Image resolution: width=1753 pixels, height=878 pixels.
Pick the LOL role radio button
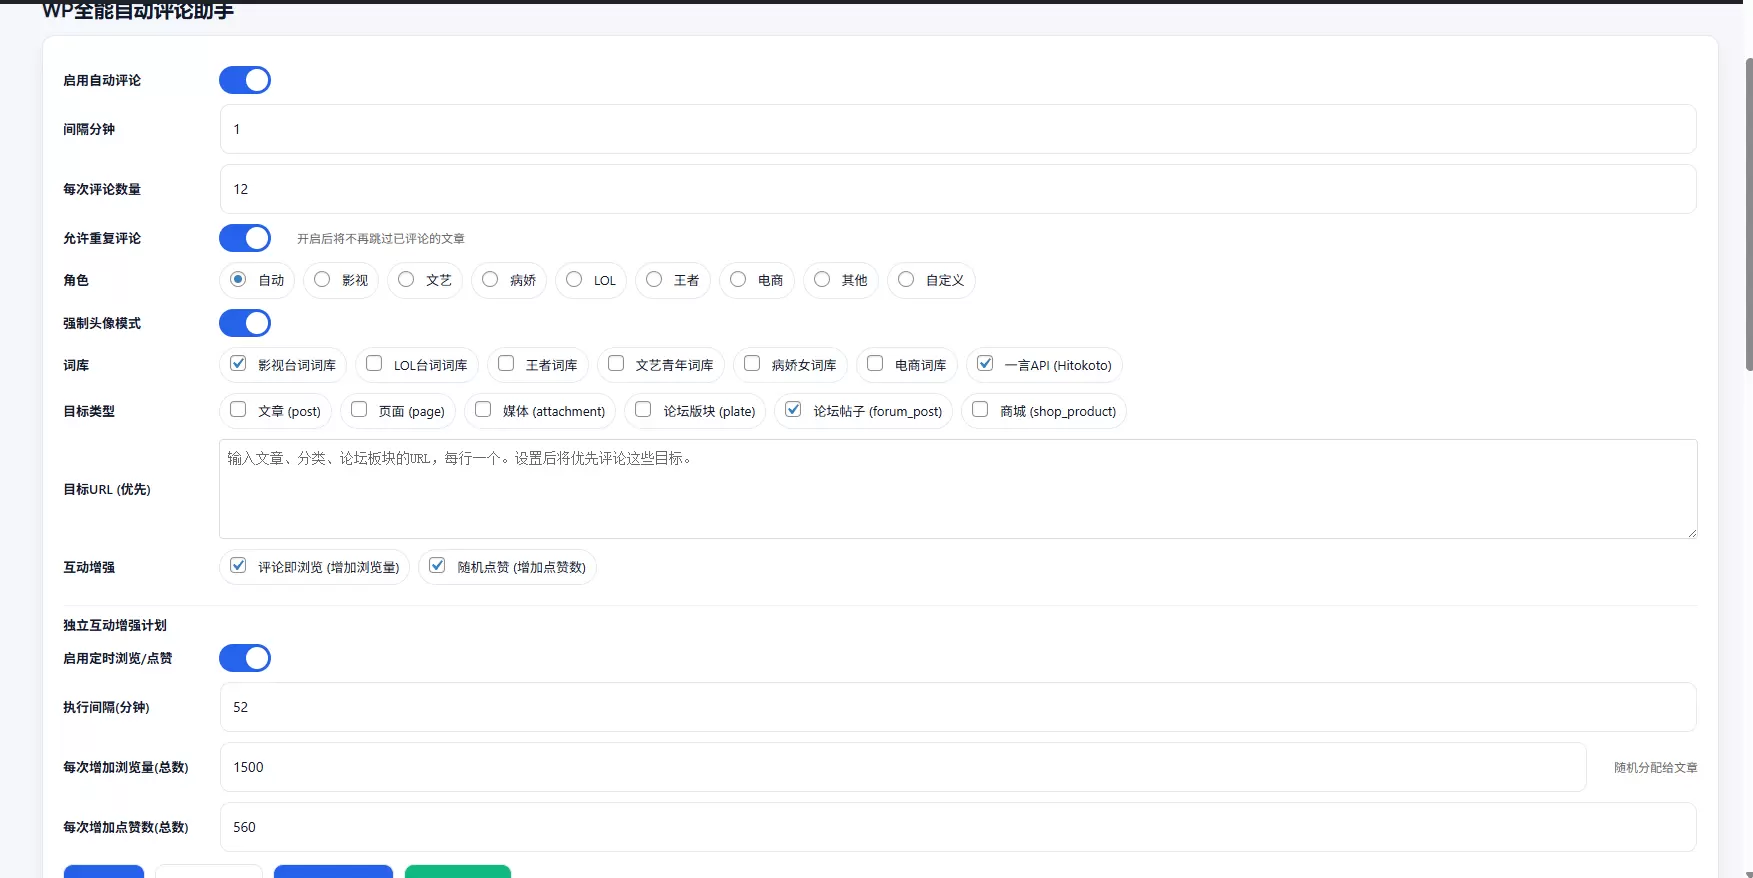tap(574, 280)
